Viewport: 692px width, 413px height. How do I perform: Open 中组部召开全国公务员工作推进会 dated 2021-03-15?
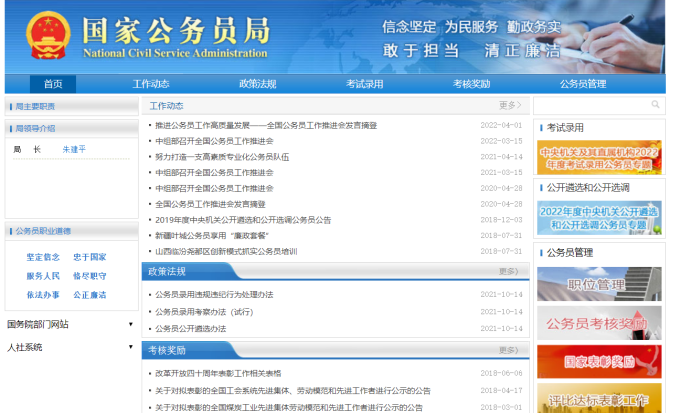pyautogui.click(x=214, y=173)
